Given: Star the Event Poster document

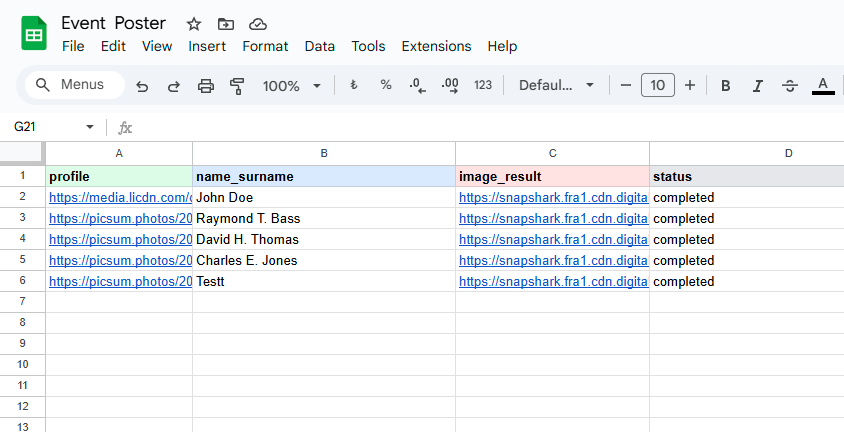Looking at the screenshot, I should click(194, 24).
